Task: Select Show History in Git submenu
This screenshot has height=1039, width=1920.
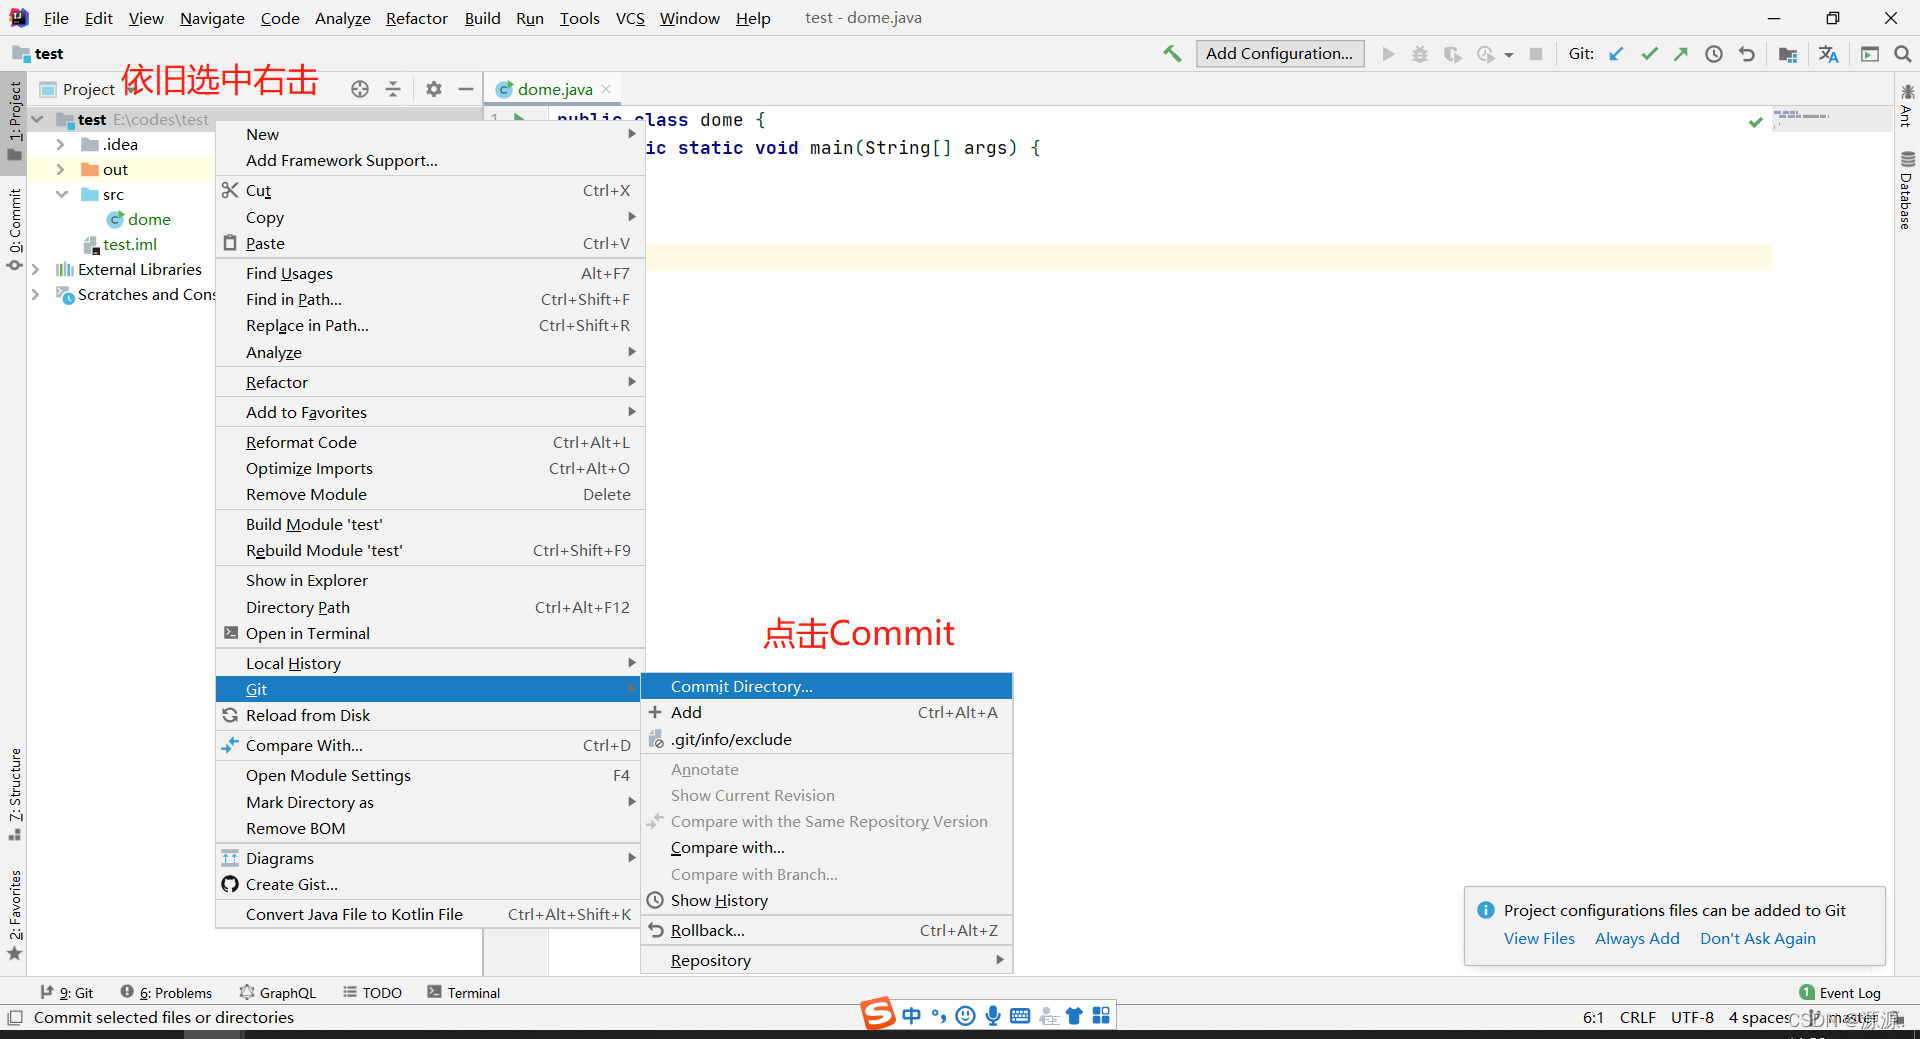Action: [x=826, y=900]
